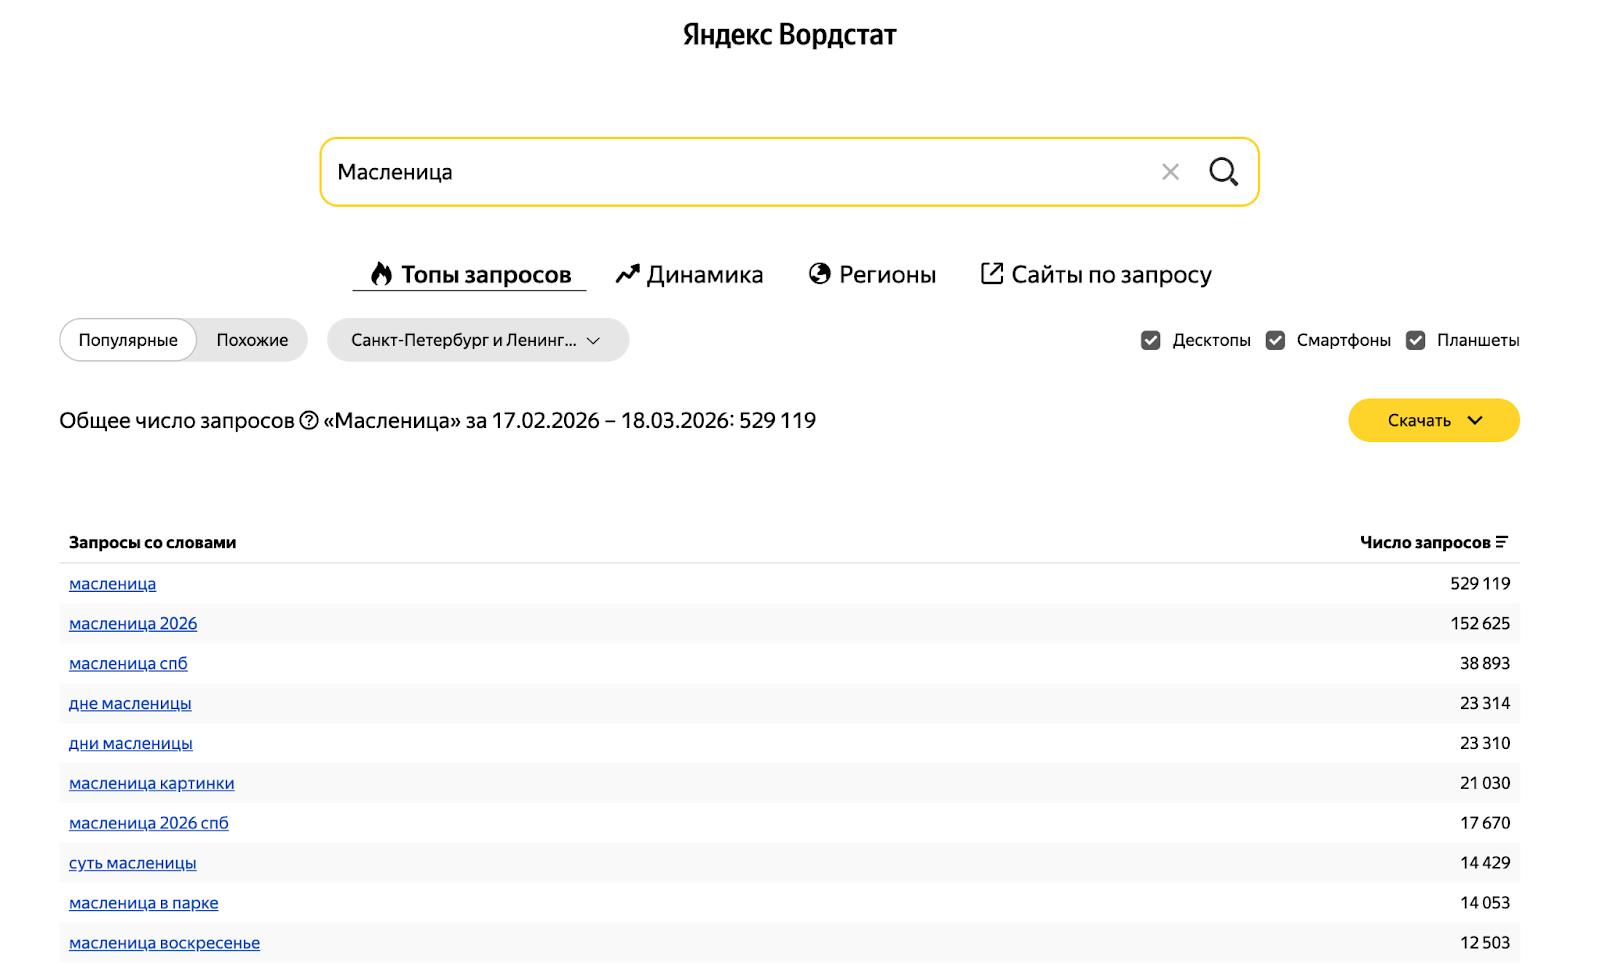Switch to the Похожие toggle option
The image size is (1600, 967).
click(252, 340)
